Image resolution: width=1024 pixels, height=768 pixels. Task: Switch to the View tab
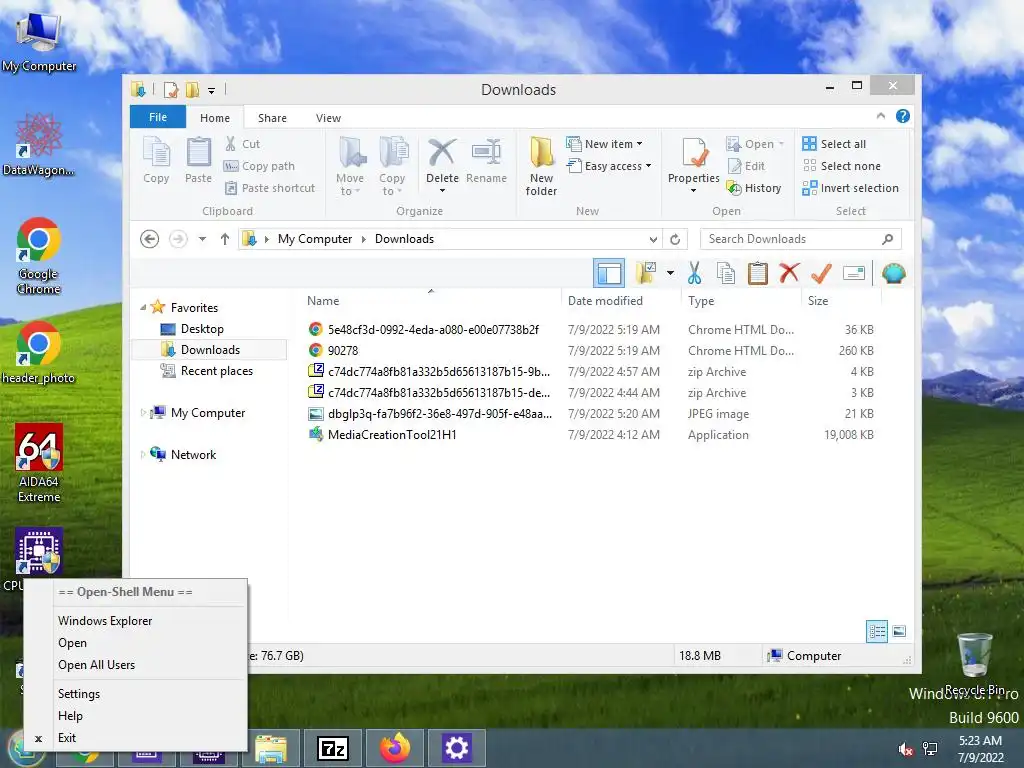(328, 118)
